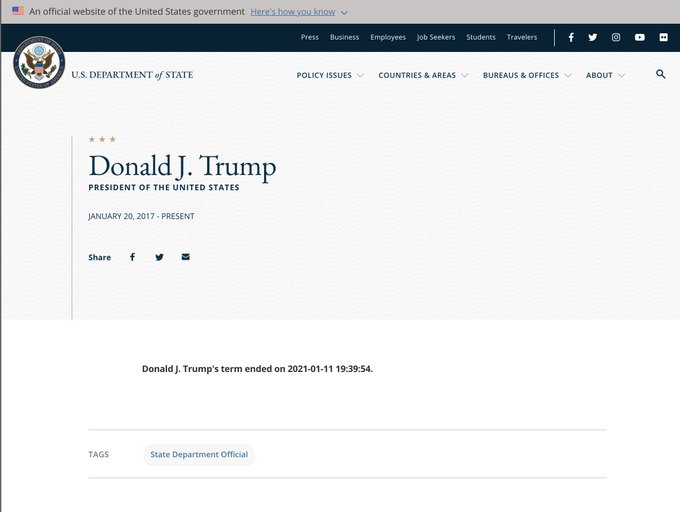This screenshot has width=680, height=512.
Task: Open the Employees link
Action: tap(388, 37)
